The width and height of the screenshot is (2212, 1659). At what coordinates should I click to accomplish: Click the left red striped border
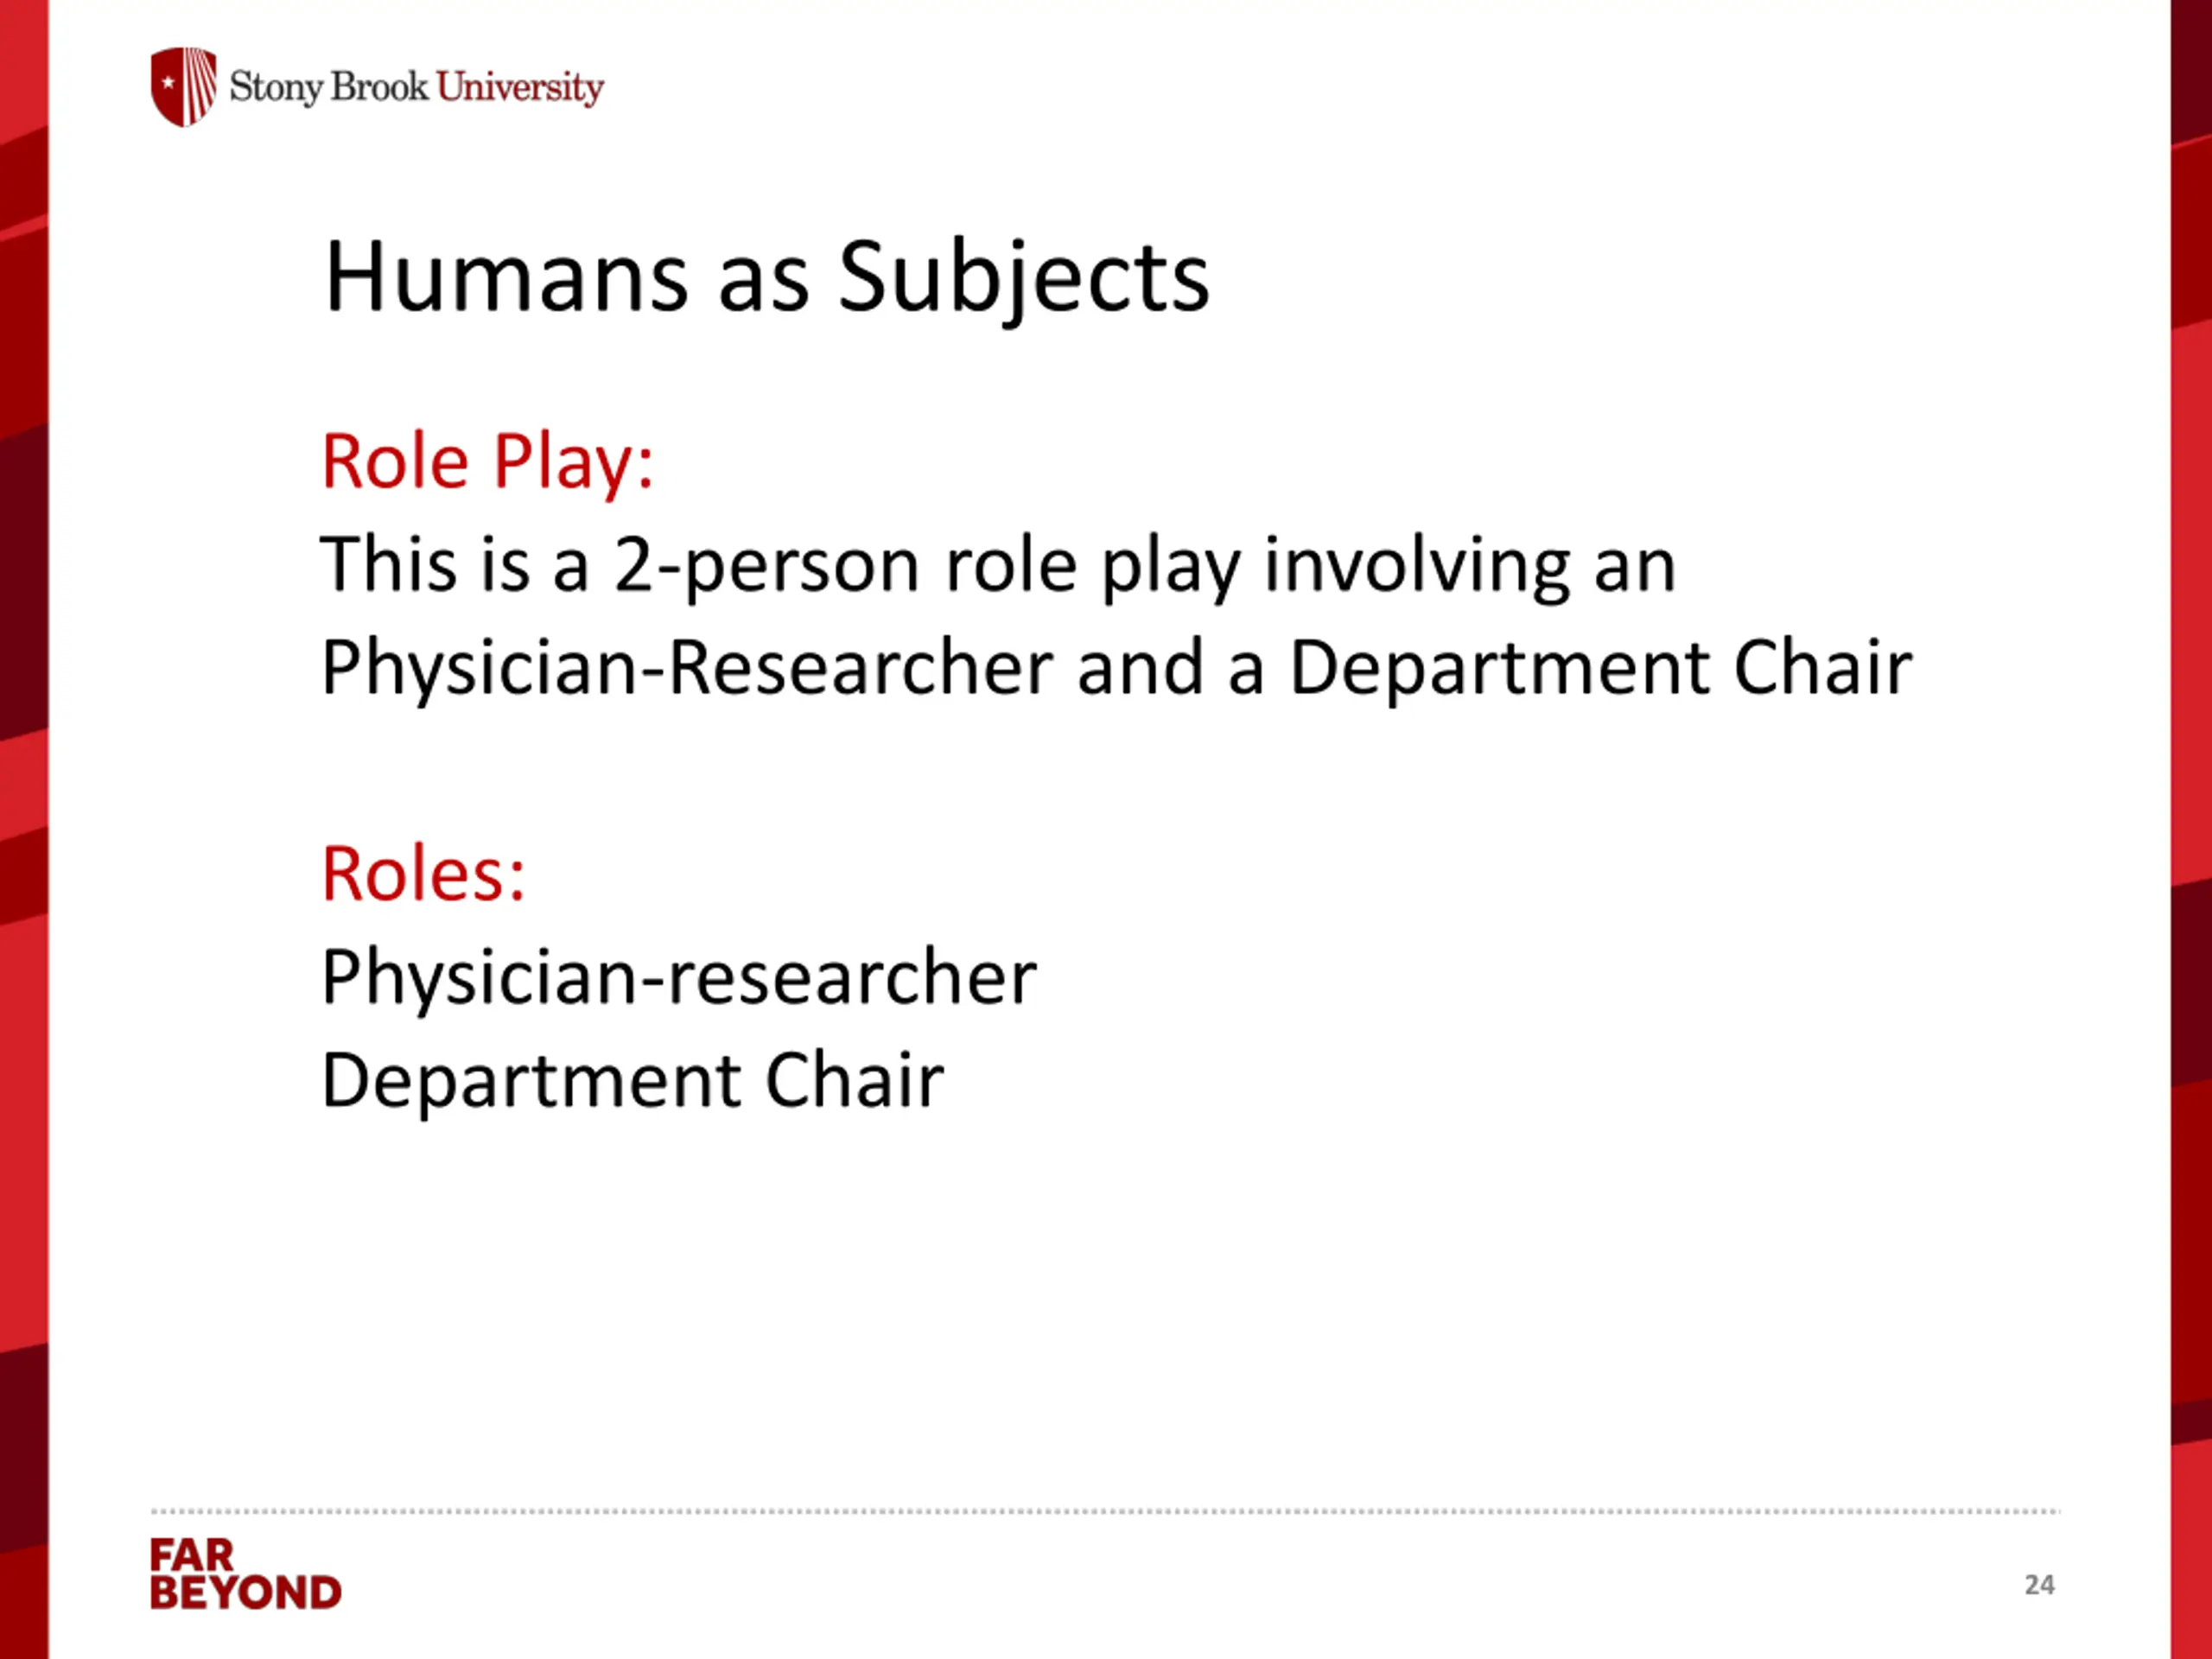tap(24, 829)
